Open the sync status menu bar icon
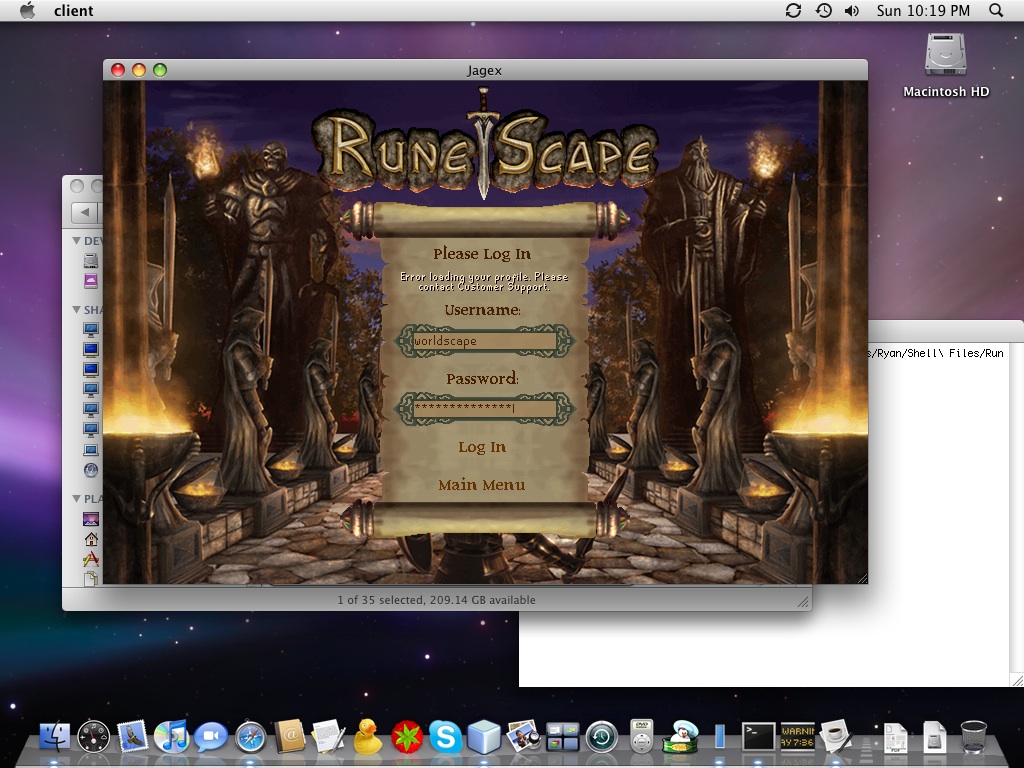Viewport: 1024px width, 768px height. [x=793, y=10]
